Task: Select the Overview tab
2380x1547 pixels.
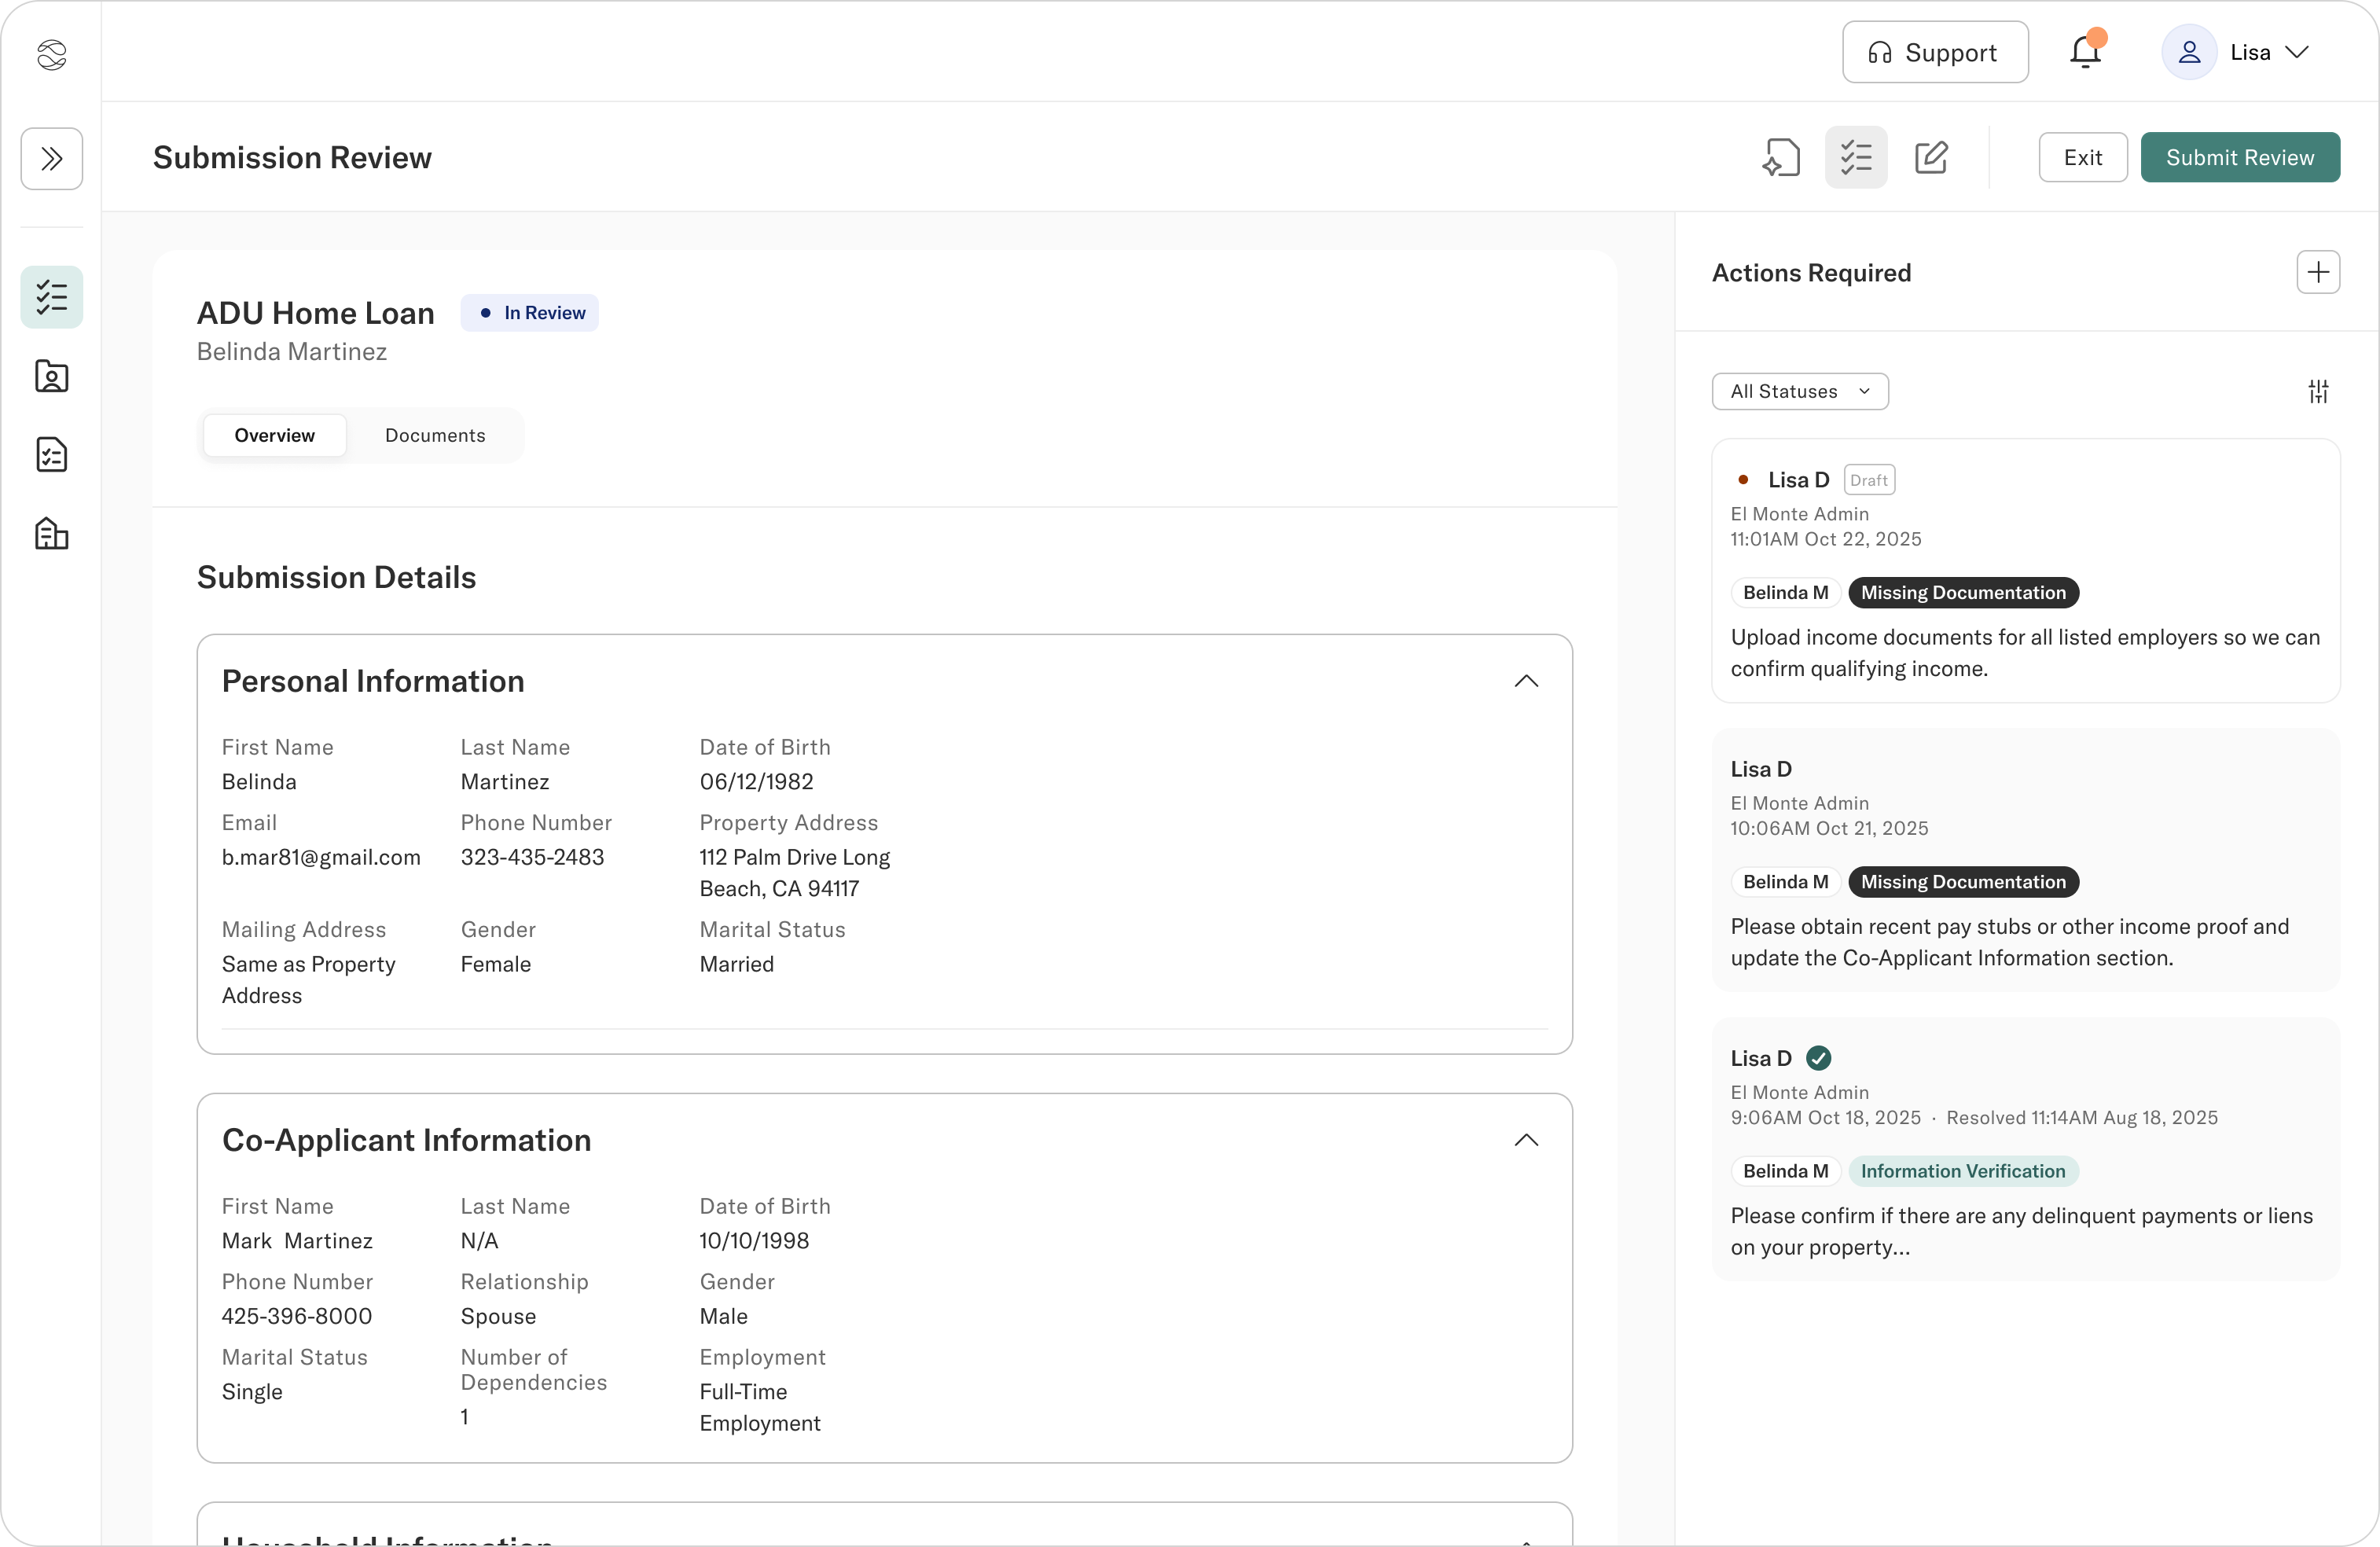Action: [274, 435]
